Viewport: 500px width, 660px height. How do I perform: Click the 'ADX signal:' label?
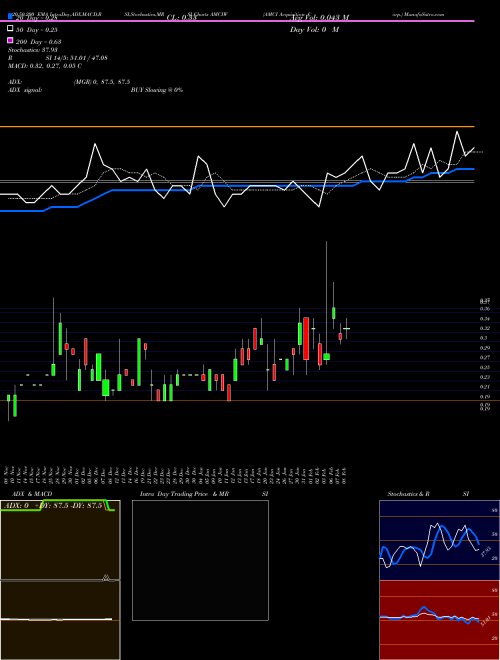pyautogui.click(x=25, y=90)
